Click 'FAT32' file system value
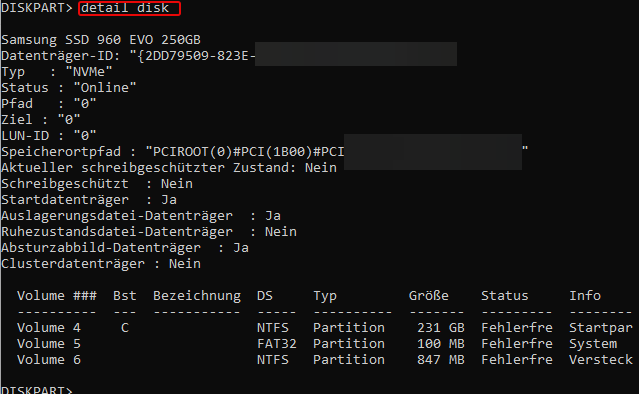Screen dimensions: 639x394 point(277,343)
